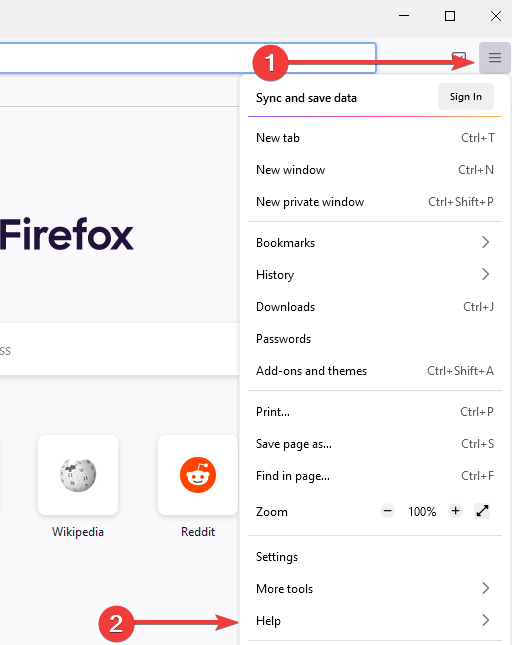Open Downloads from the menu

[375, 307]
